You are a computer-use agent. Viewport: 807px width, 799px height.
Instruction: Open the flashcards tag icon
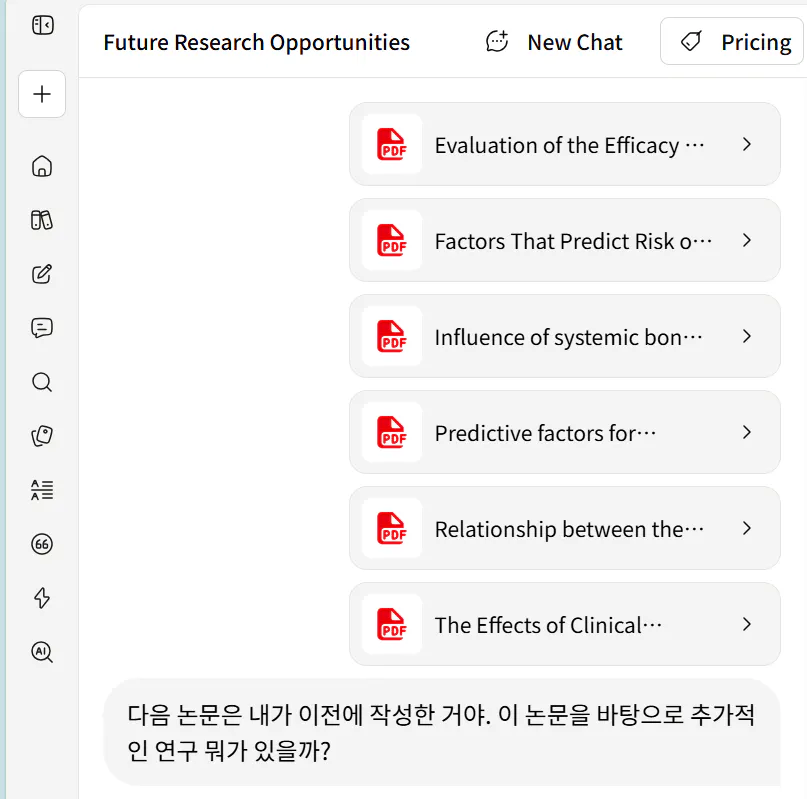click(42, 436)
